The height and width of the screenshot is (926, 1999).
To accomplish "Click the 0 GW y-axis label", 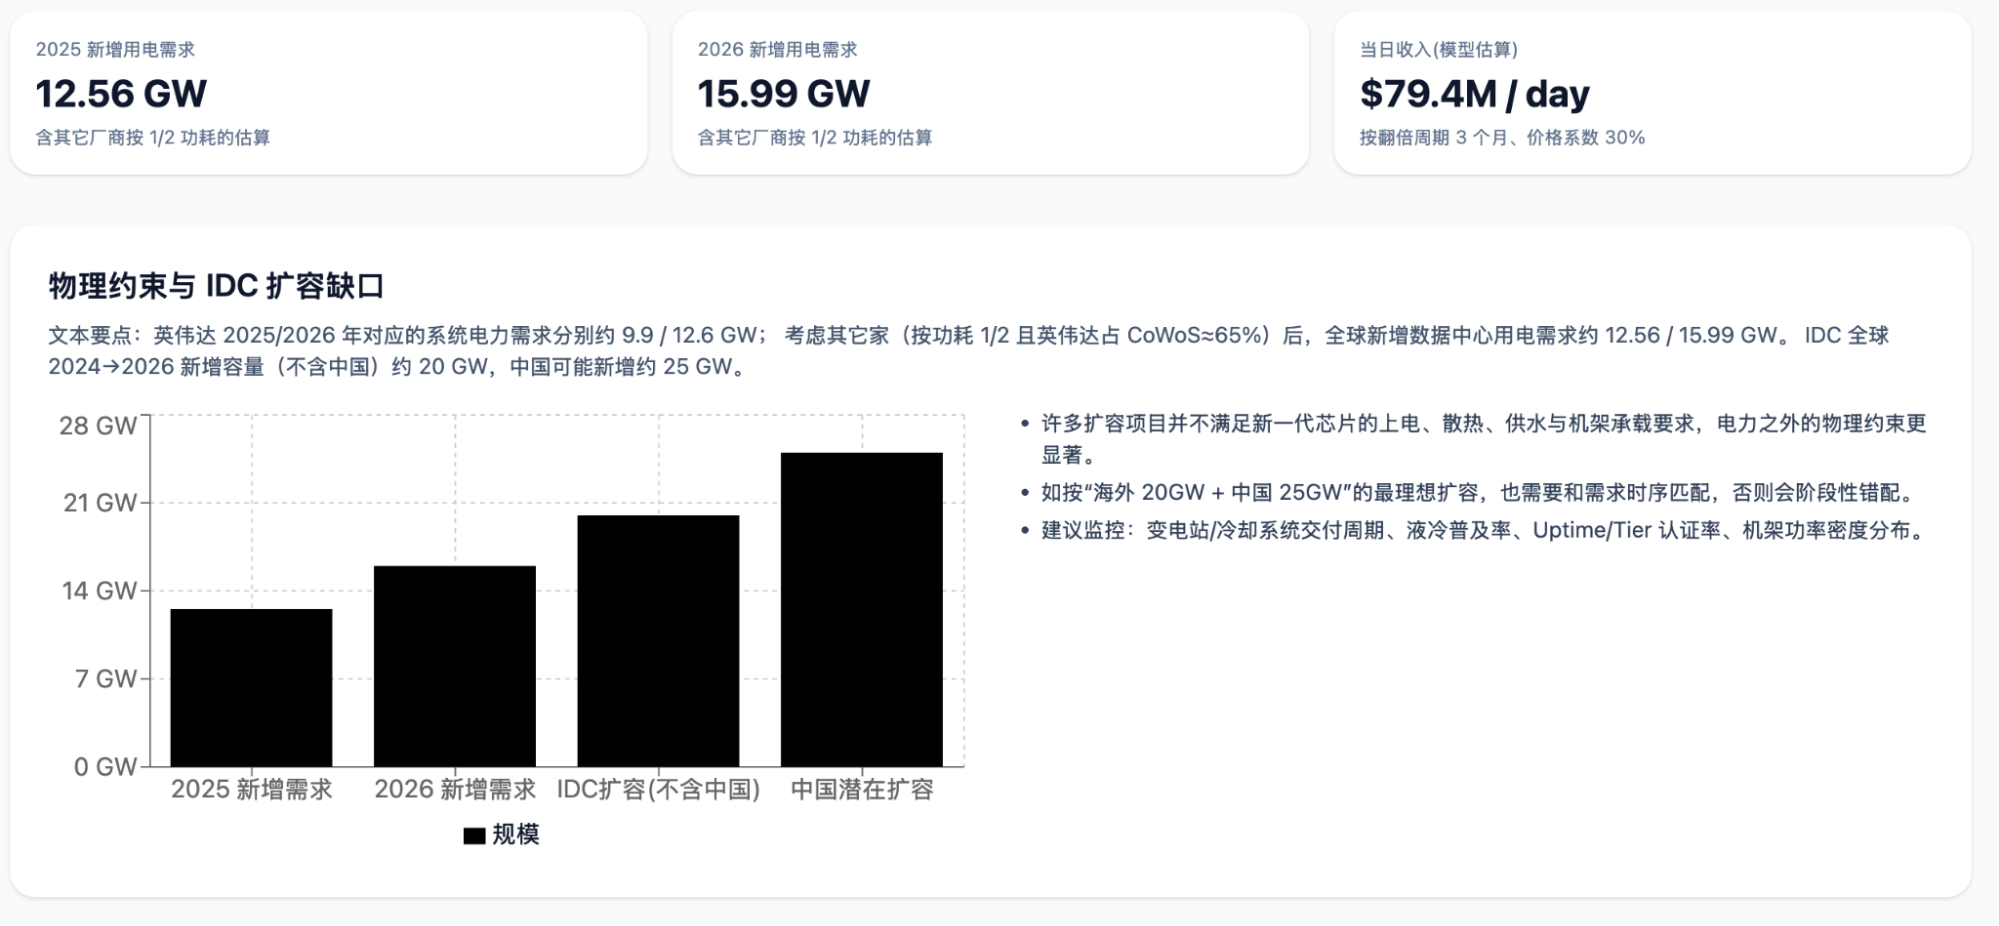I will point(105,767).
